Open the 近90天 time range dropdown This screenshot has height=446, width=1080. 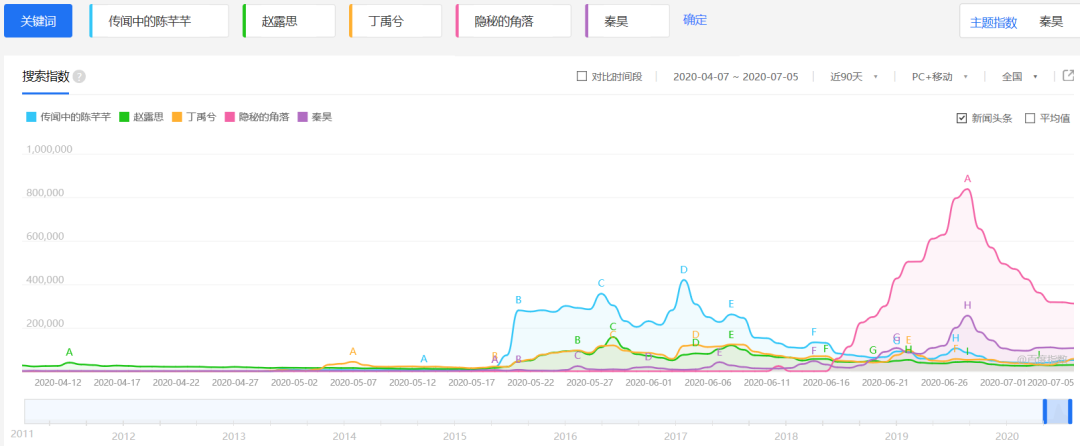click(853, 77)
